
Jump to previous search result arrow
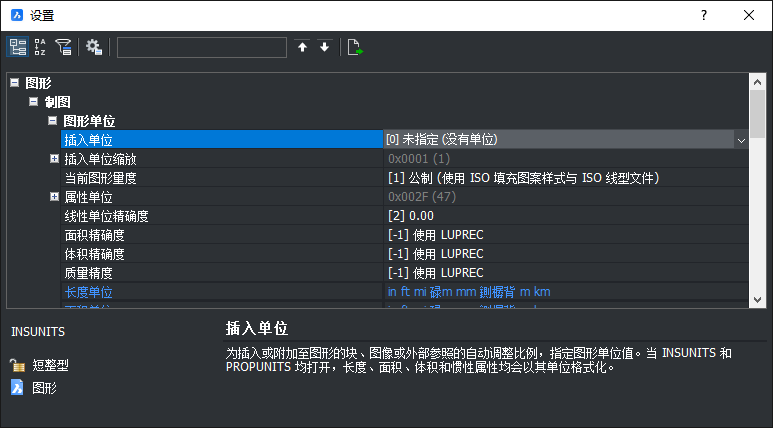click(x=302, y=47)
